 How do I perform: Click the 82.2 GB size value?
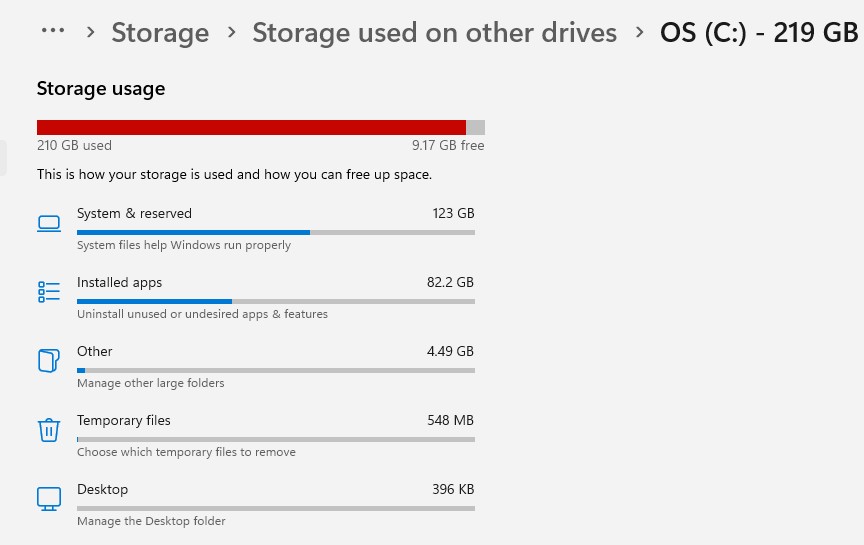click(x=450, y=282)
